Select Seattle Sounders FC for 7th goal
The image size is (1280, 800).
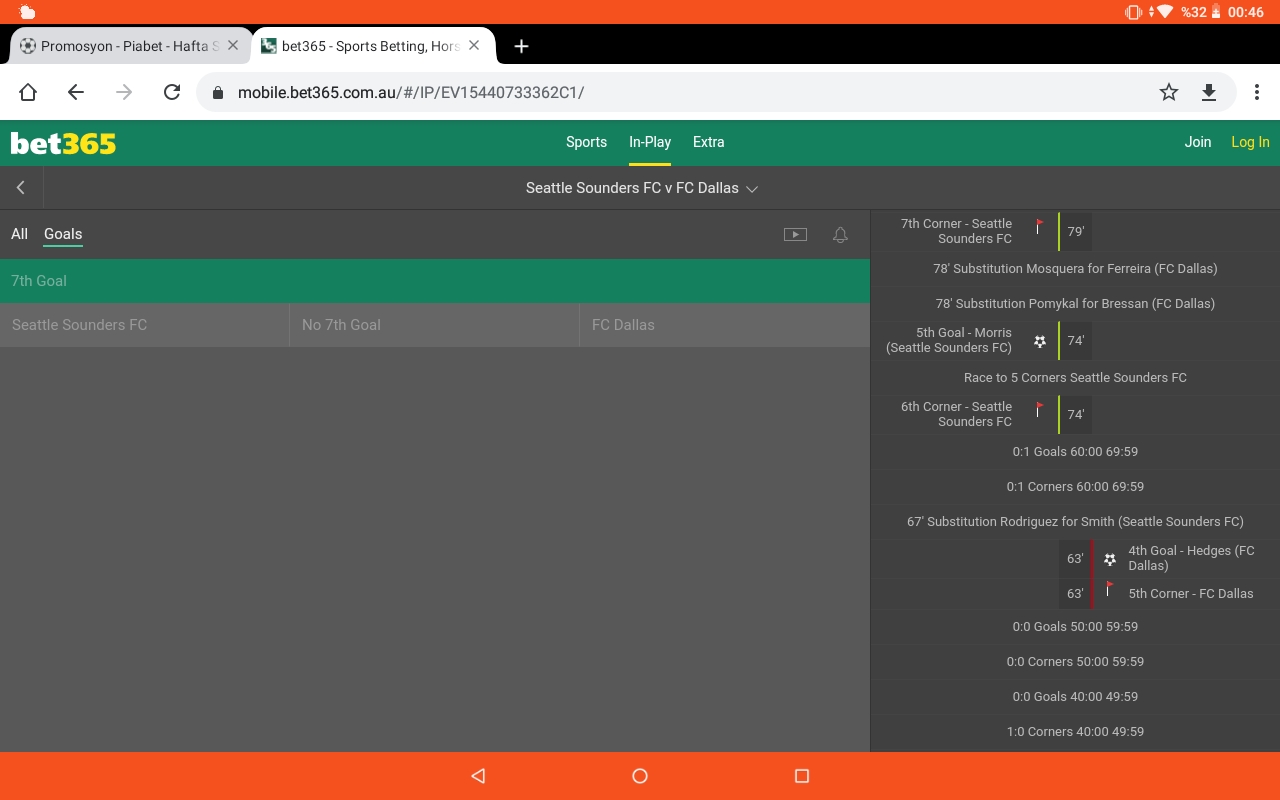coord(144,325)
